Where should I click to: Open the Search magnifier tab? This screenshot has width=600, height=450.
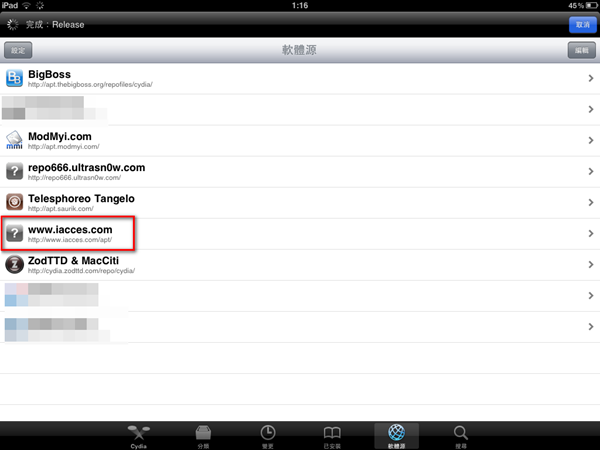pos(461,436)
